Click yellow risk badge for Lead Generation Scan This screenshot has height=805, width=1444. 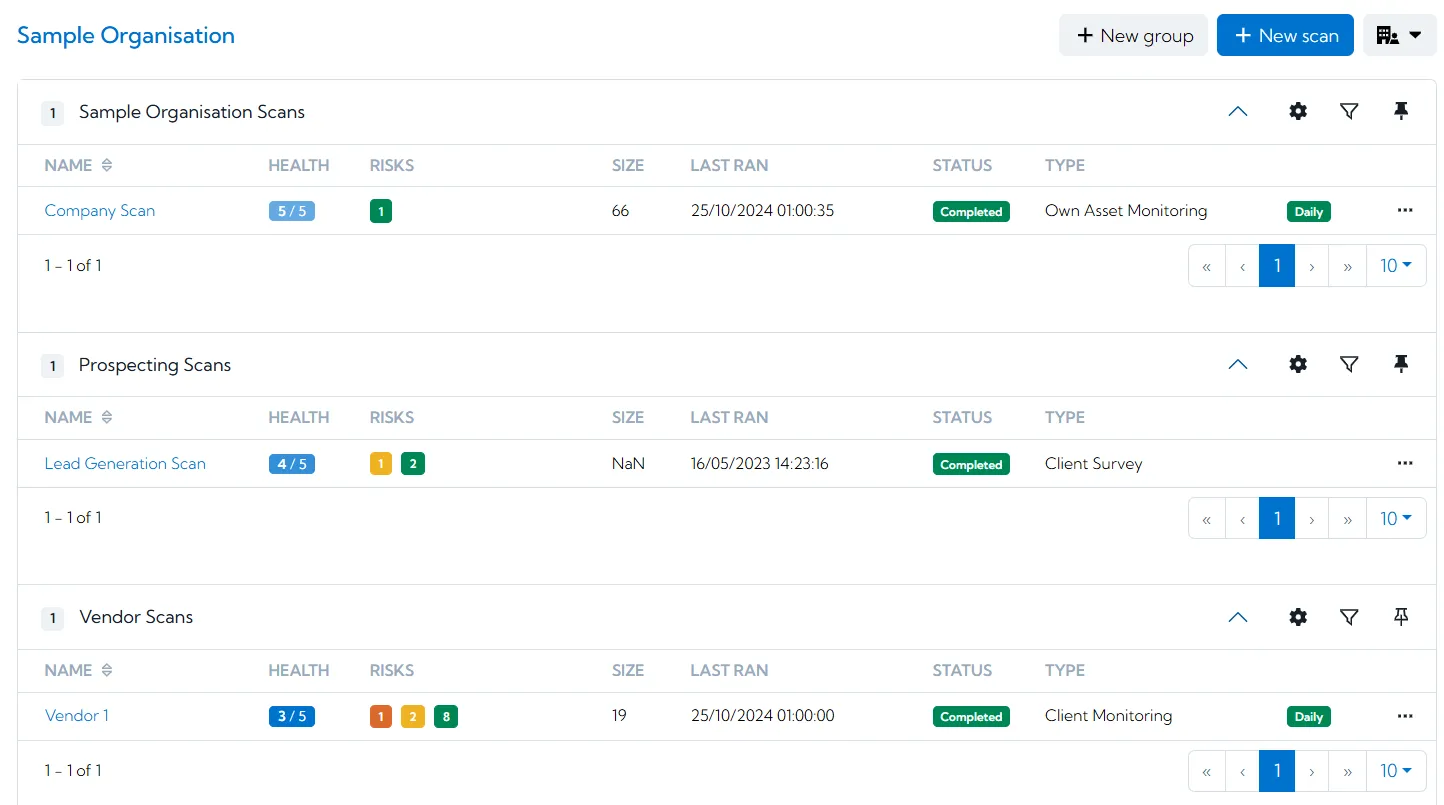tap(380, 464)
